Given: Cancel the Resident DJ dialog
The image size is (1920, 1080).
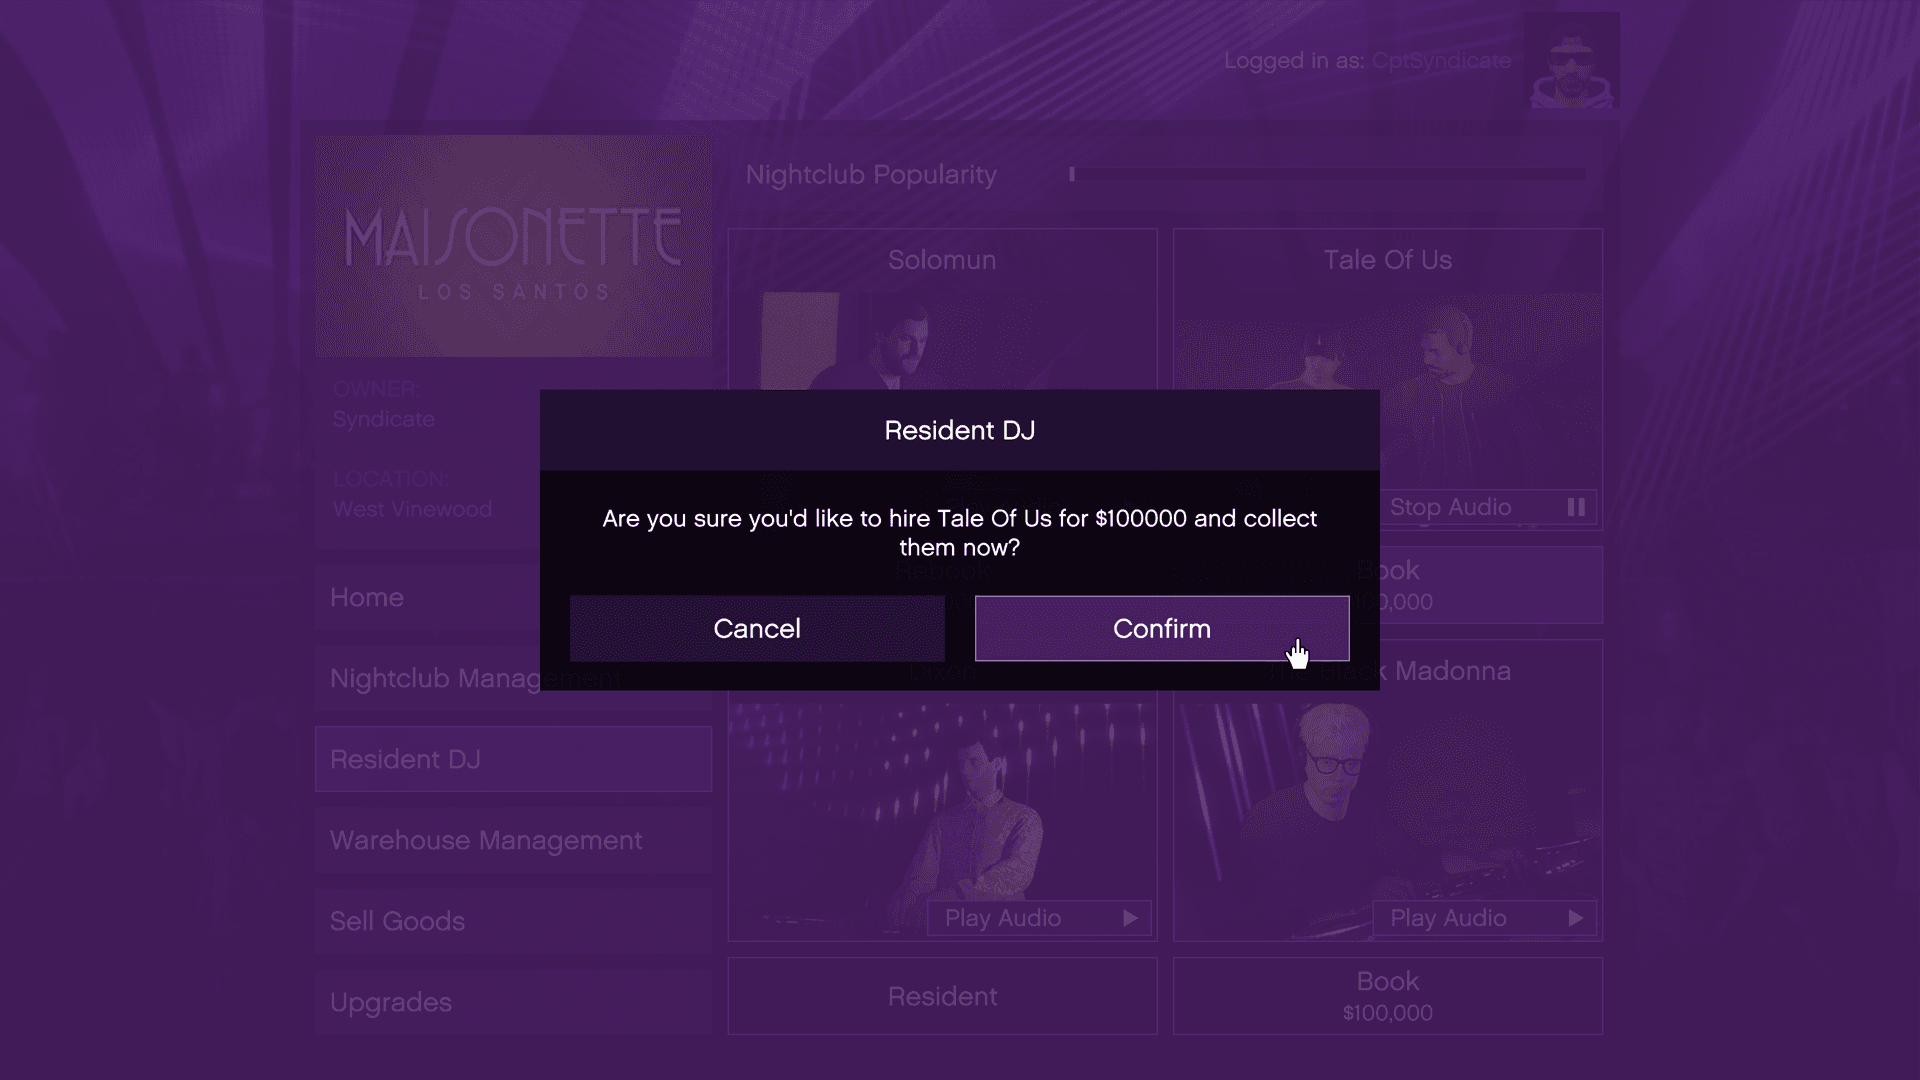Looking at the screenshot, I should coord(757,628).
